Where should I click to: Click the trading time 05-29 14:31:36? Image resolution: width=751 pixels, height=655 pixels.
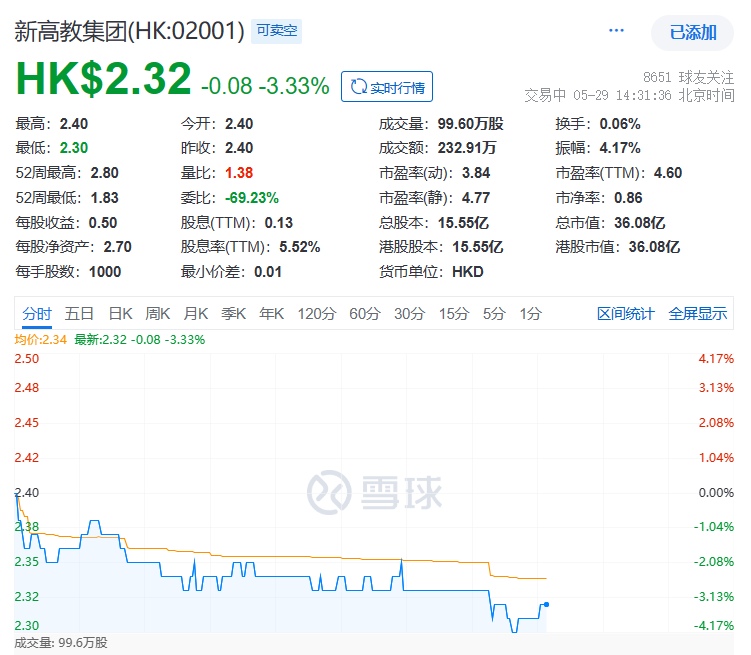[622, 95]
